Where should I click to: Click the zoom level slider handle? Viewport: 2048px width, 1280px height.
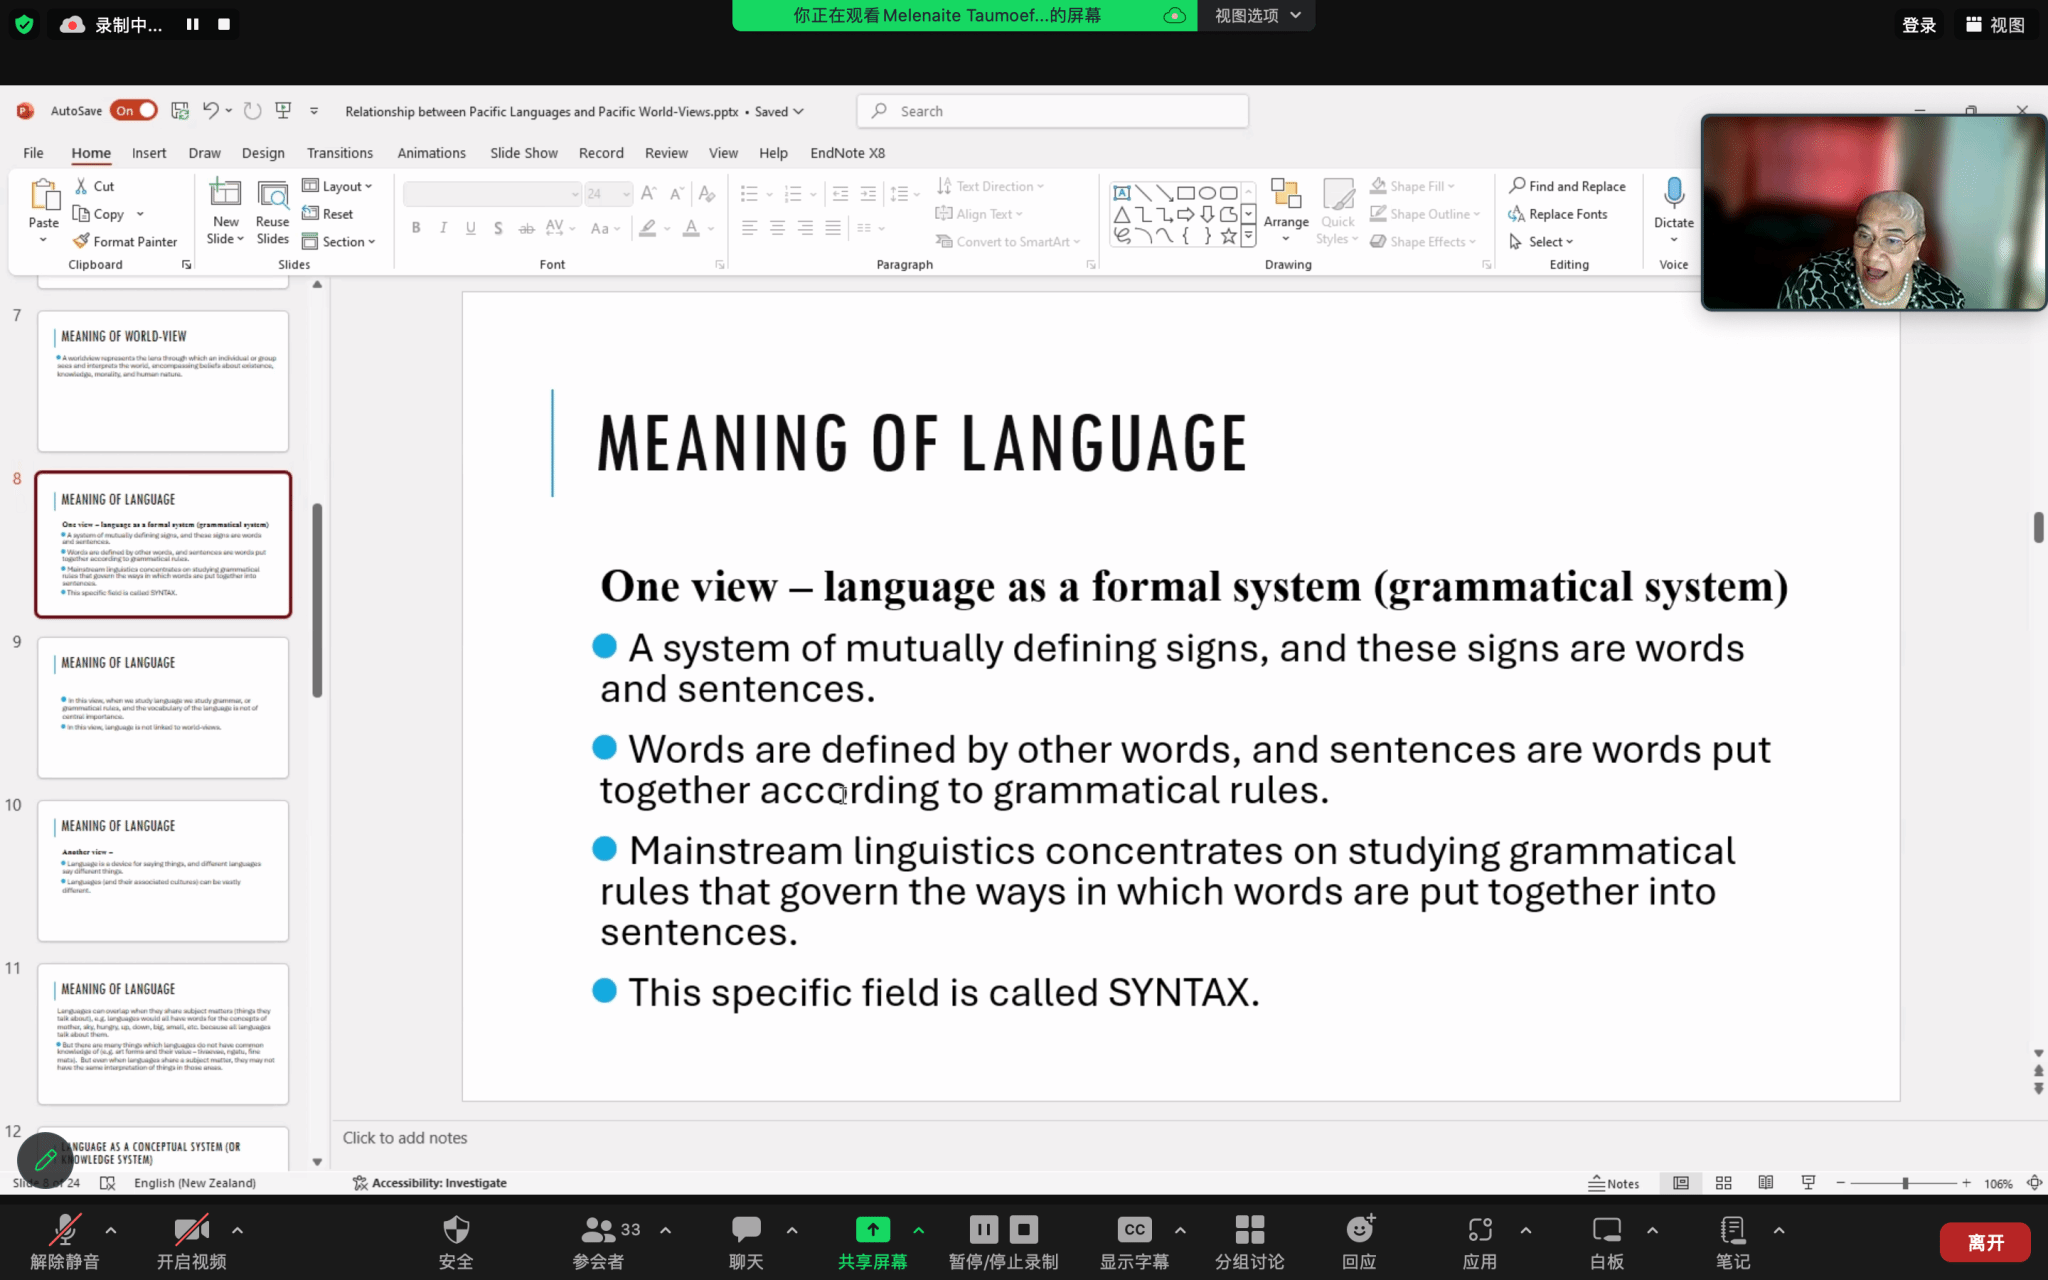point(1905,1183)
